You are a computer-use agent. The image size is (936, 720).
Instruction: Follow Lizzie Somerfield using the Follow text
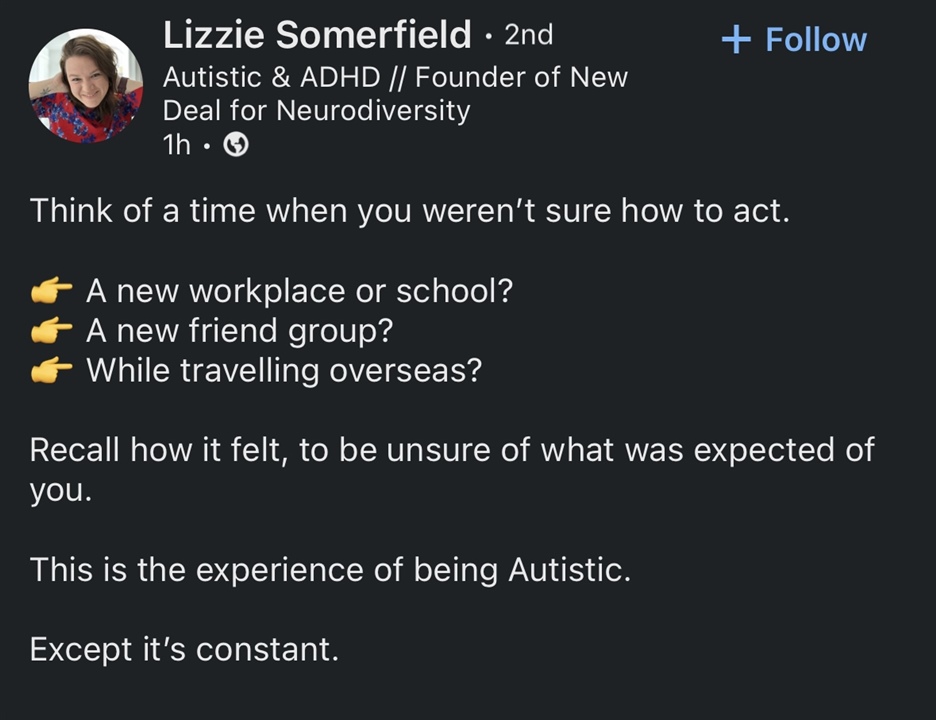tap(815, 40)
